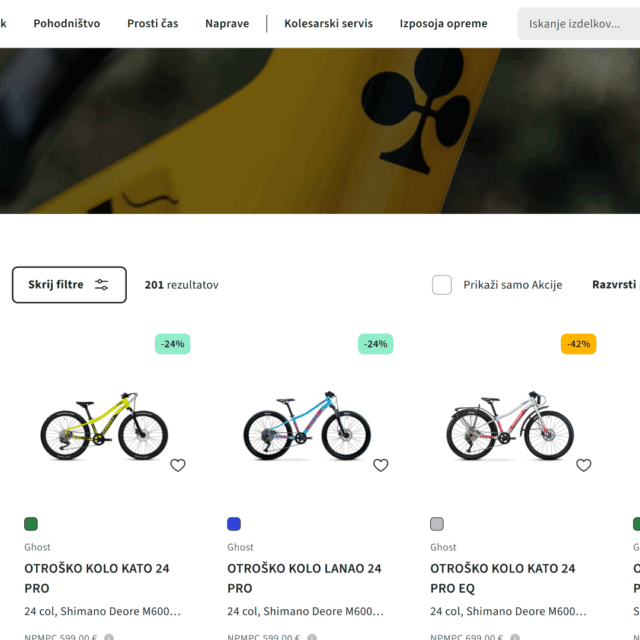Add Kato 24 Pro to wishlist heart
640x640 pixels.
pos(177,465)
